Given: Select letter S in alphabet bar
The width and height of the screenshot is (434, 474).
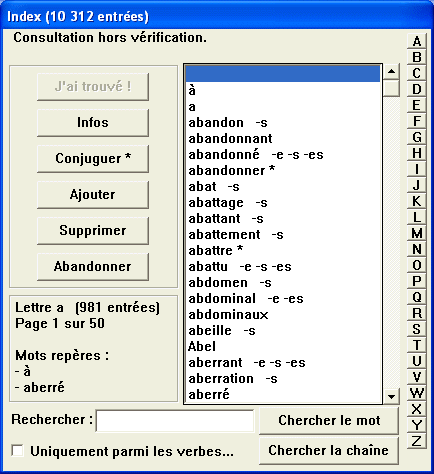Looking at the screenshot, I should point(416,329).
